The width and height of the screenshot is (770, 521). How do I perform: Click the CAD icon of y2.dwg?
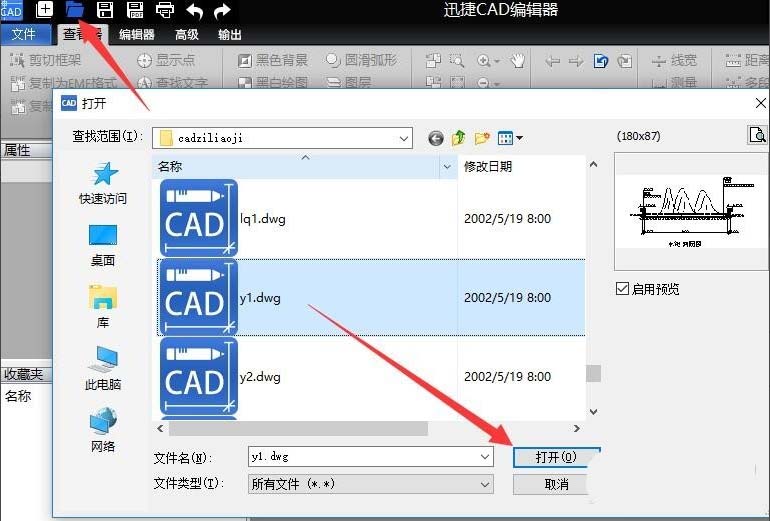tap(199, 376)
